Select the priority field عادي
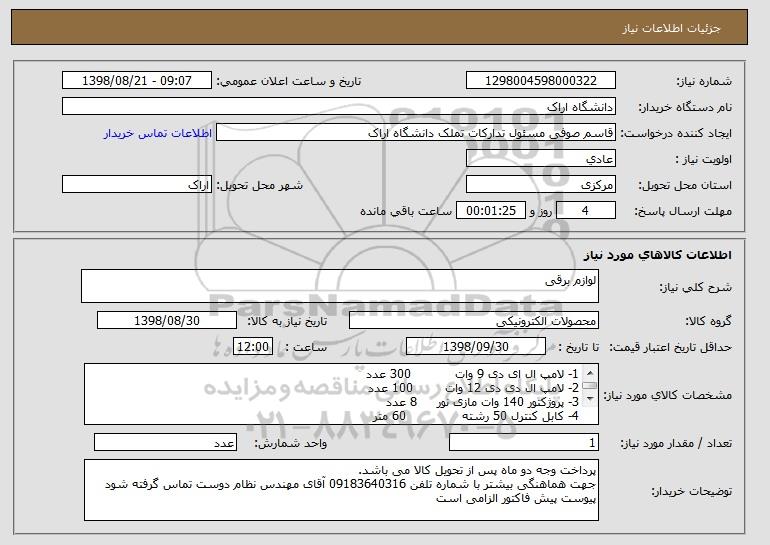Viewport: 770px width, 545px height. click(541, 159)
